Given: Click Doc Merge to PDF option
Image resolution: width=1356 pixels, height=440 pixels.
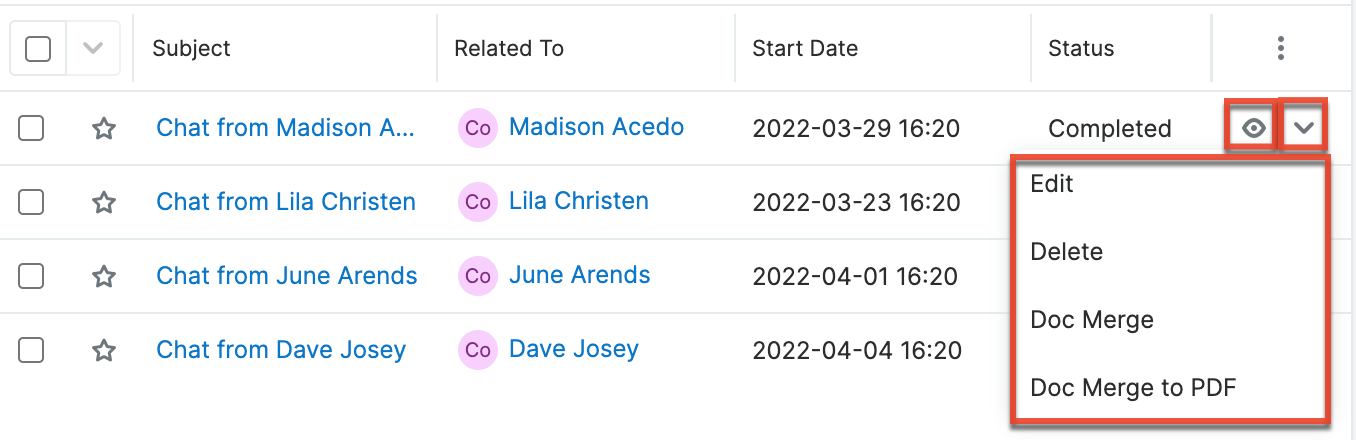Looking at the screenshot, I should [1133, 387].
